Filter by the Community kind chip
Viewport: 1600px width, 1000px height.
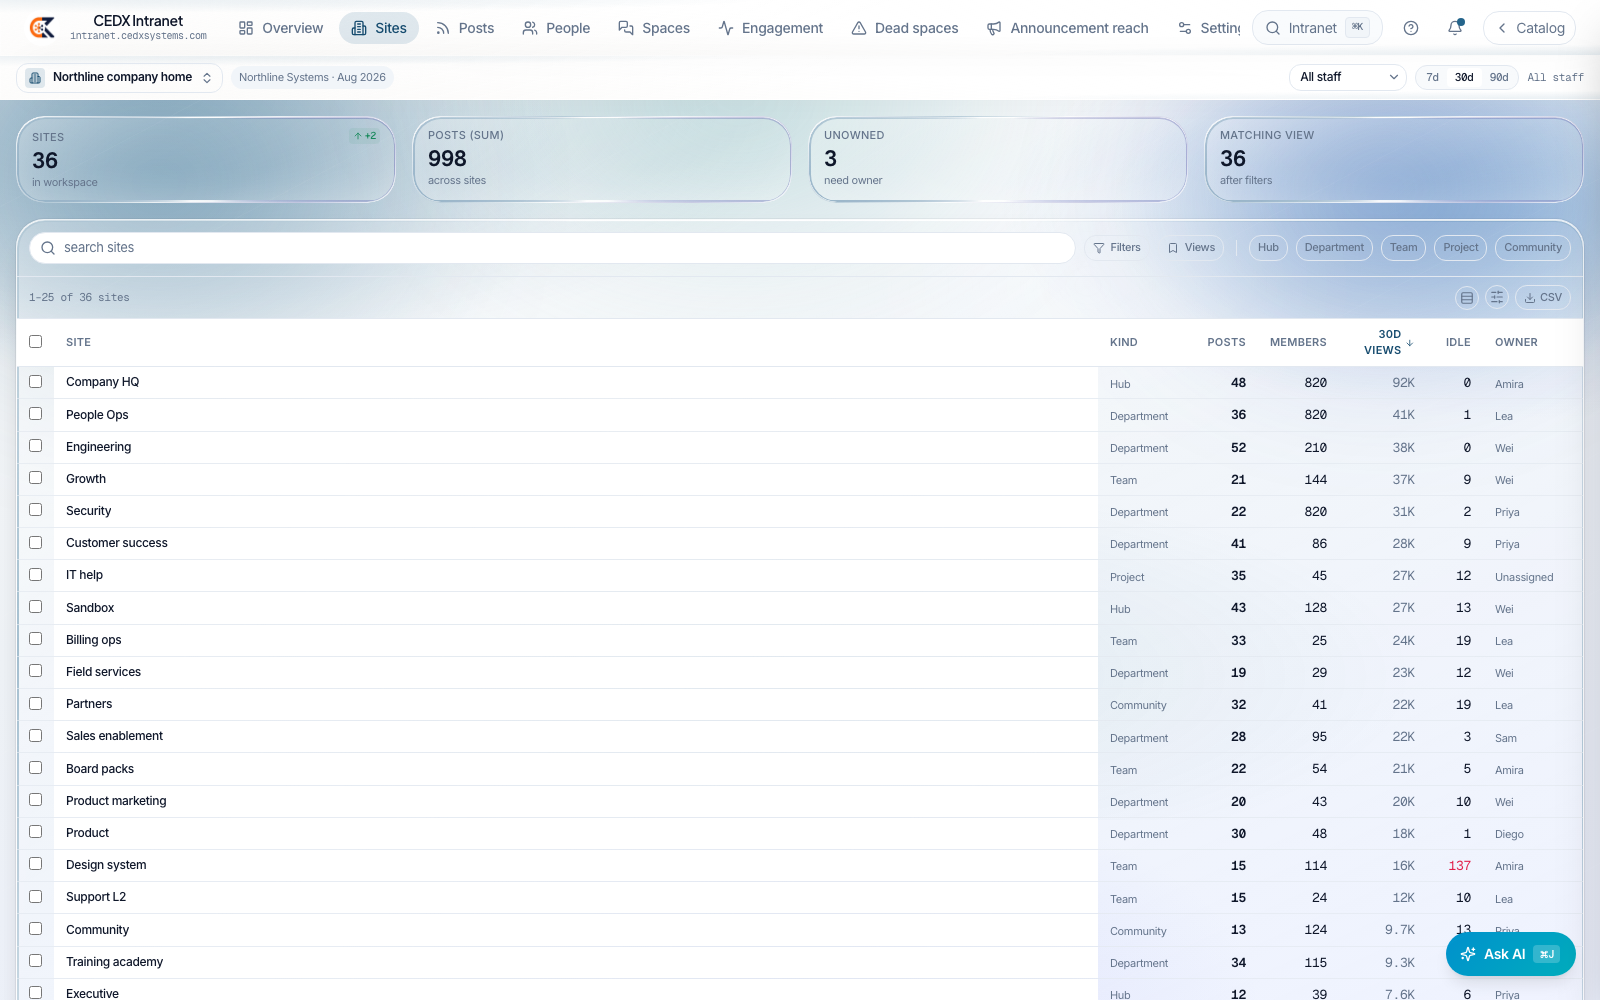[1533, 248]
